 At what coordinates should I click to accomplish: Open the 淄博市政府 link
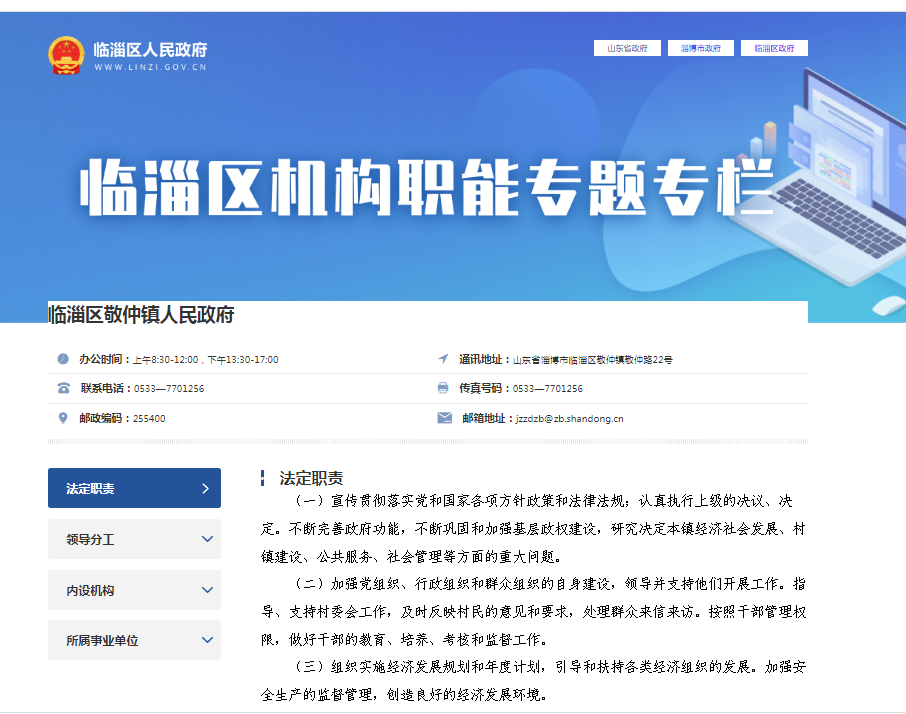701,48
